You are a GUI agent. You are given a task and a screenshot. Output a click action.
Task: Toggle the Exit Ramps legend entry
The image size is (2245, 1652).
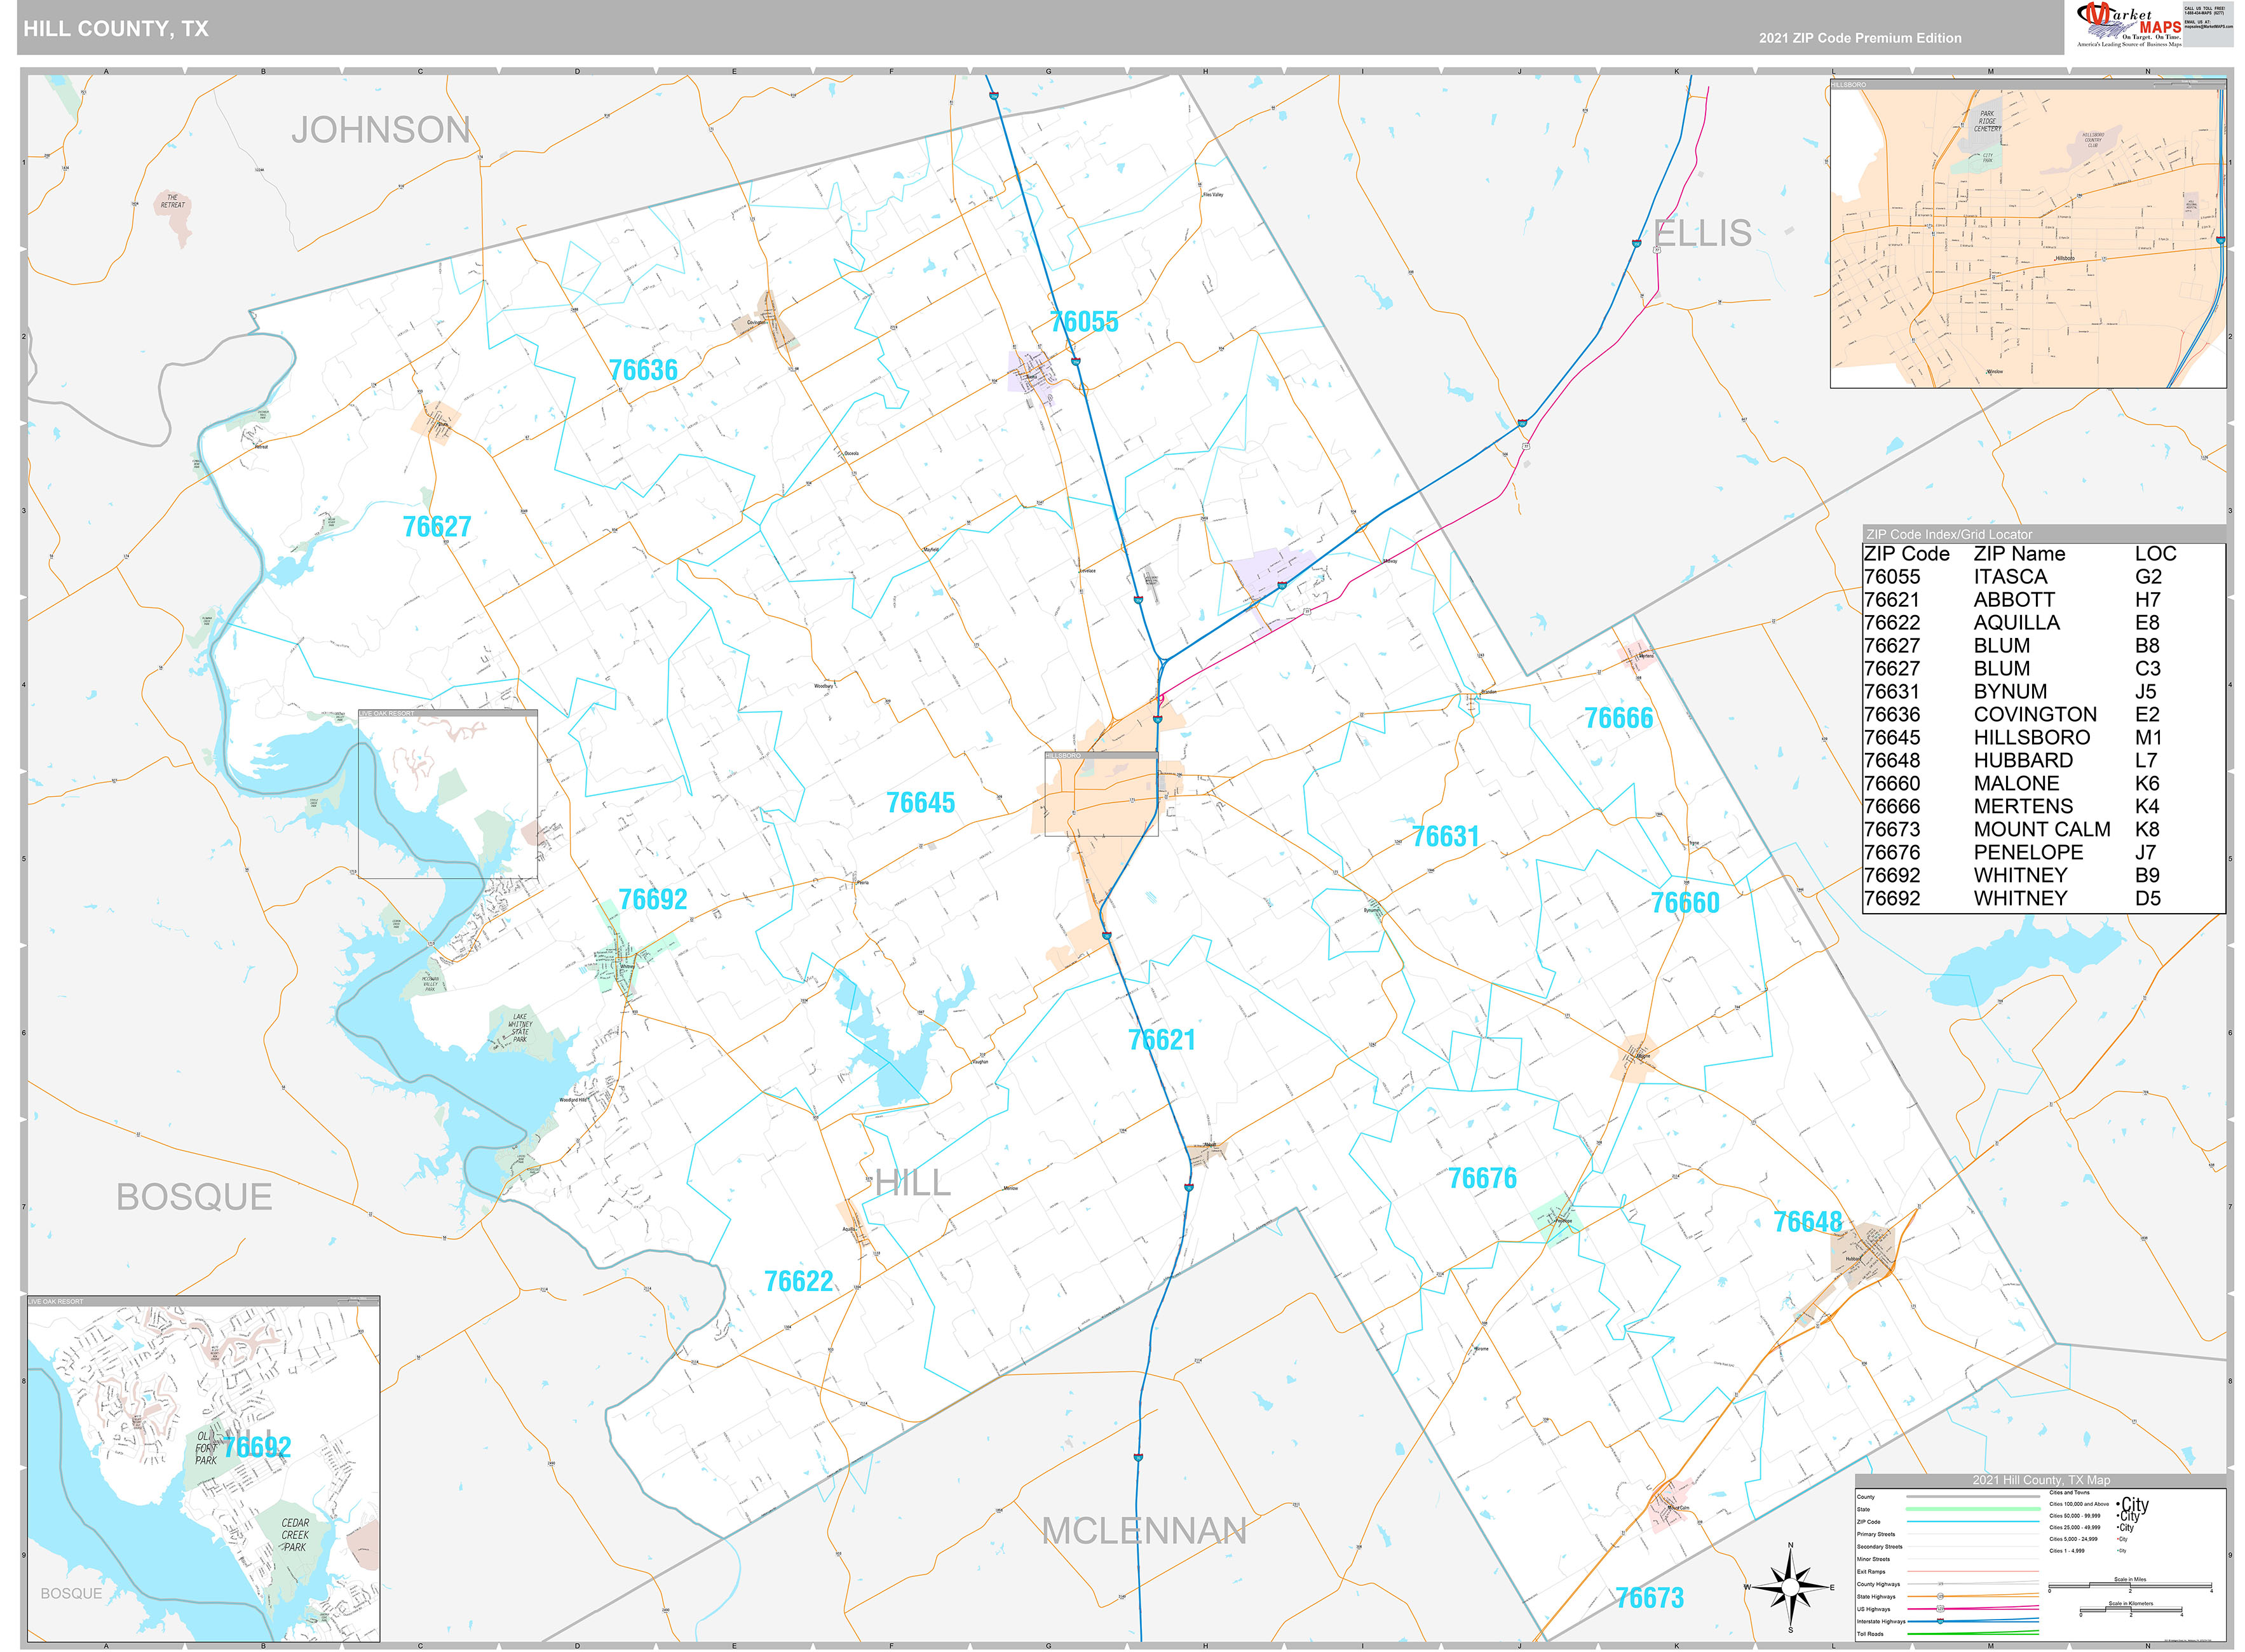point(1973,1571)
